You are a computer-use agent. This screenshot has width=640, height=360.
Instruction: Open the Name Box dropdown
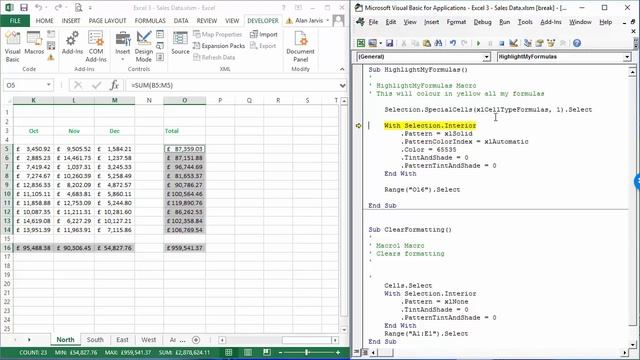(49, 85)
